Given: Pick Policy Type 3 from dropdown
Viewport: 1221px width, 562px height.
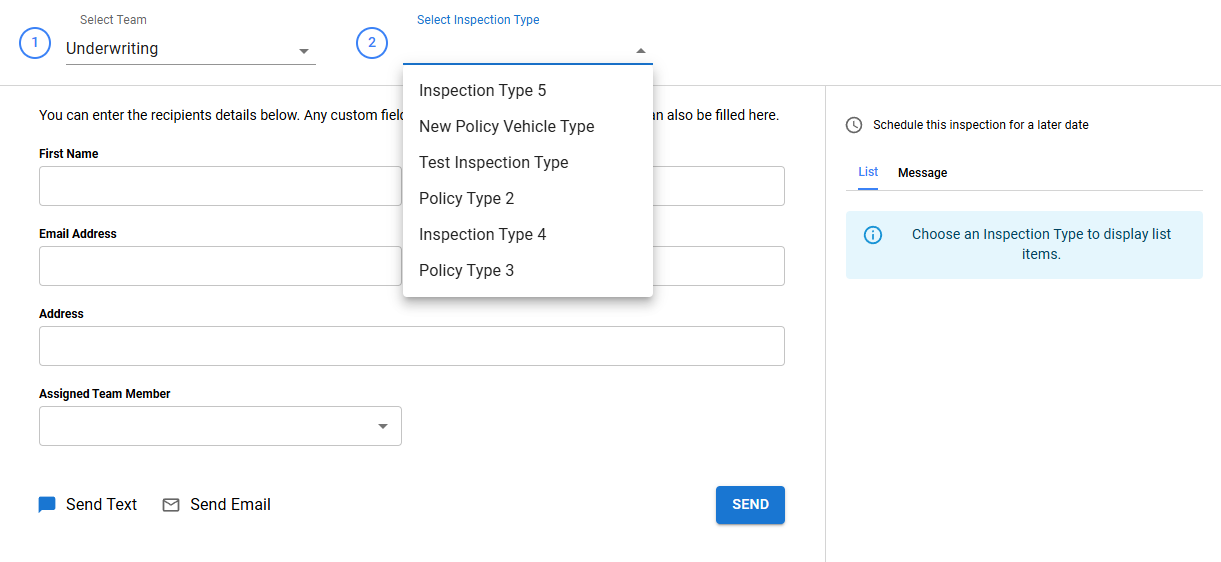Looking at the screenshot, I should tap(528, 271).
